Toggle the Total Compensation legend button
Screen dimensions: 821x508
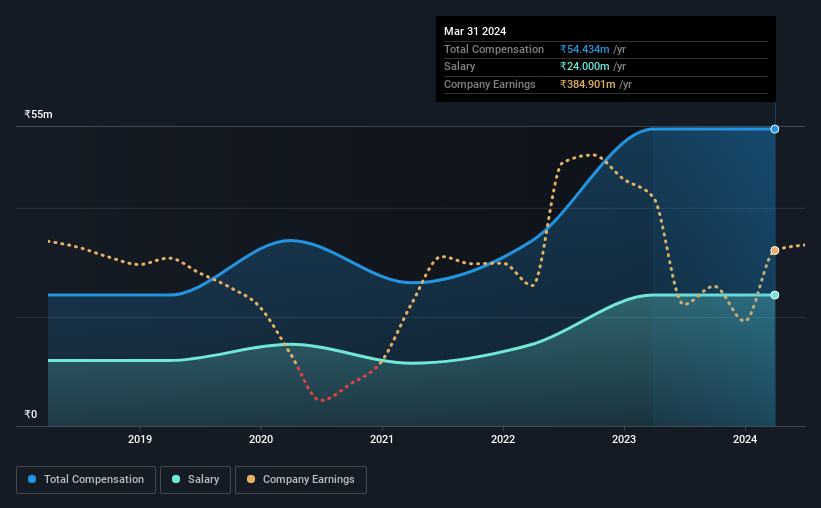click(86, 480)
